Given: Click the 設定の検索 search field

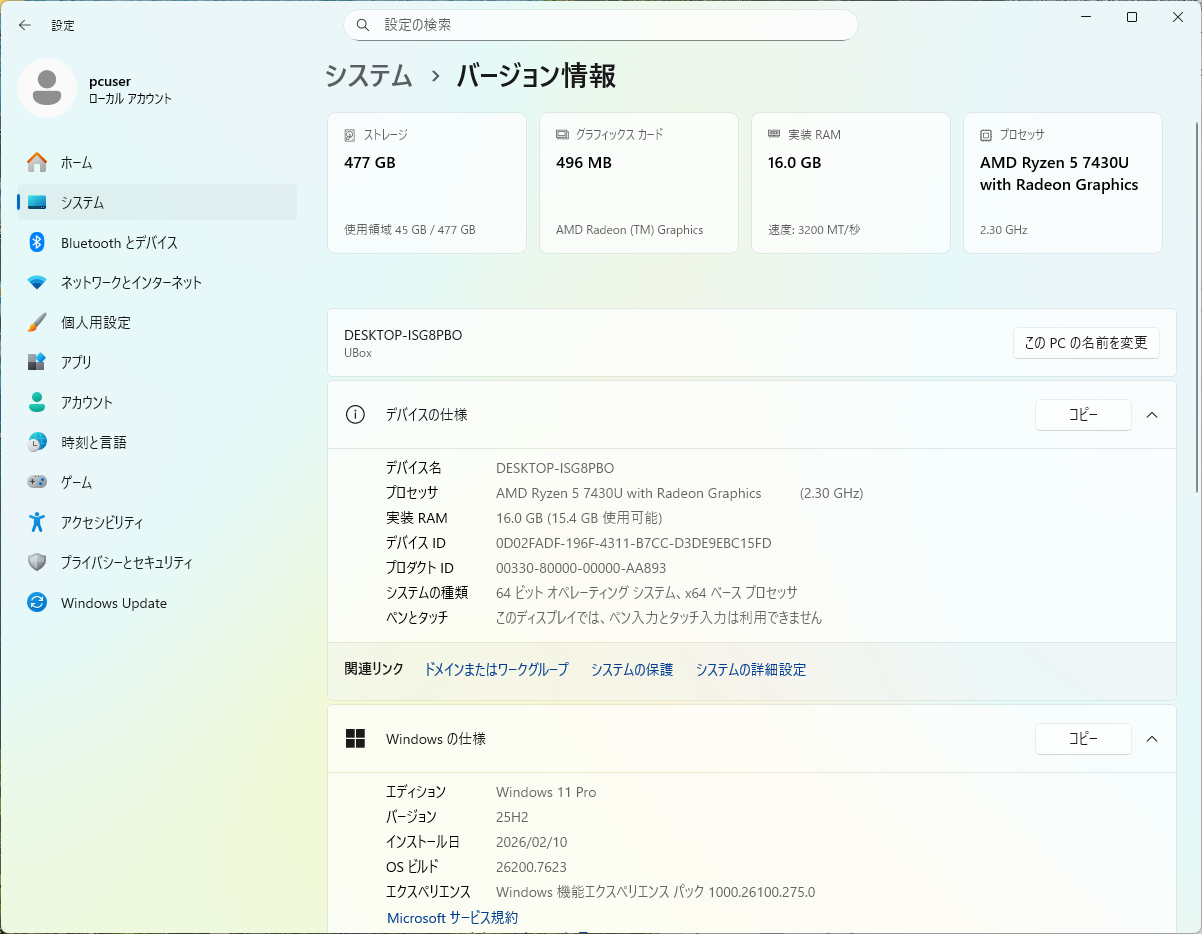Looking at the screenshot, I should click(600, 25).
